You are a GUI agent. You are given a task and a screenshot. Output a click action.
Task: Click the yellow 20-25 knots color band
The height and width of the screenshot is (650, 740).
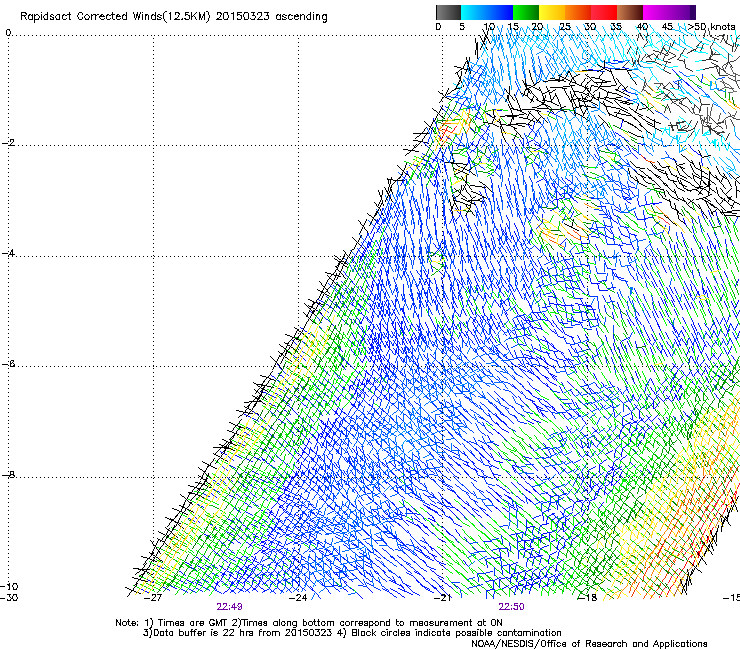(x=552, y=12)
